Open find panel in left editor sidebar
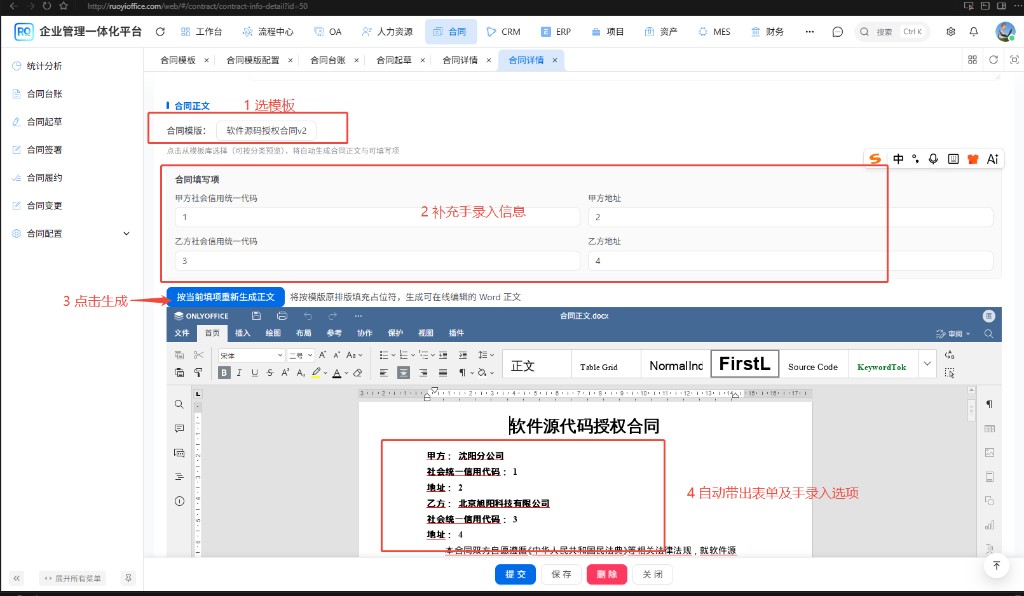The width and height of the screenshot is (1024, 596). [179, 404]
